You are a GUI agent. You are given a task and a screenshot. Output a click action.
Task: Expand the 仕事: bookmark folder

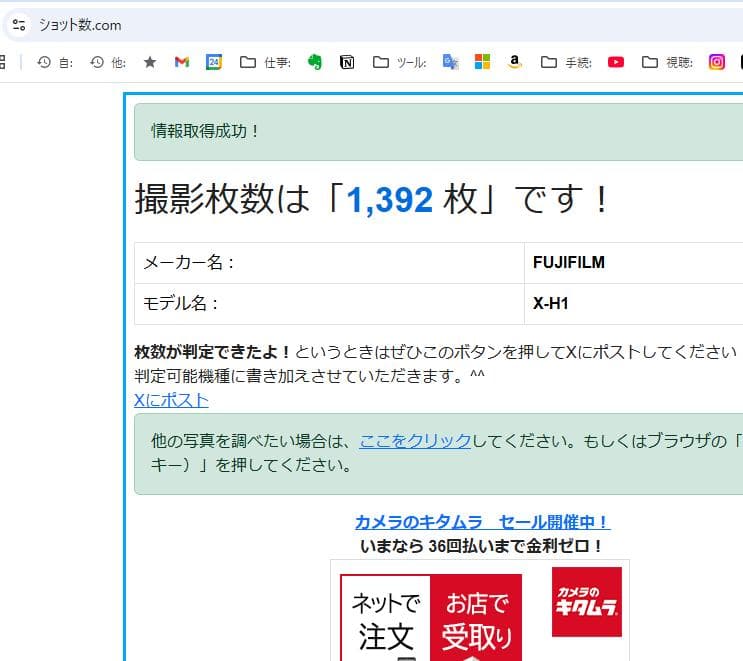(265, 62)
